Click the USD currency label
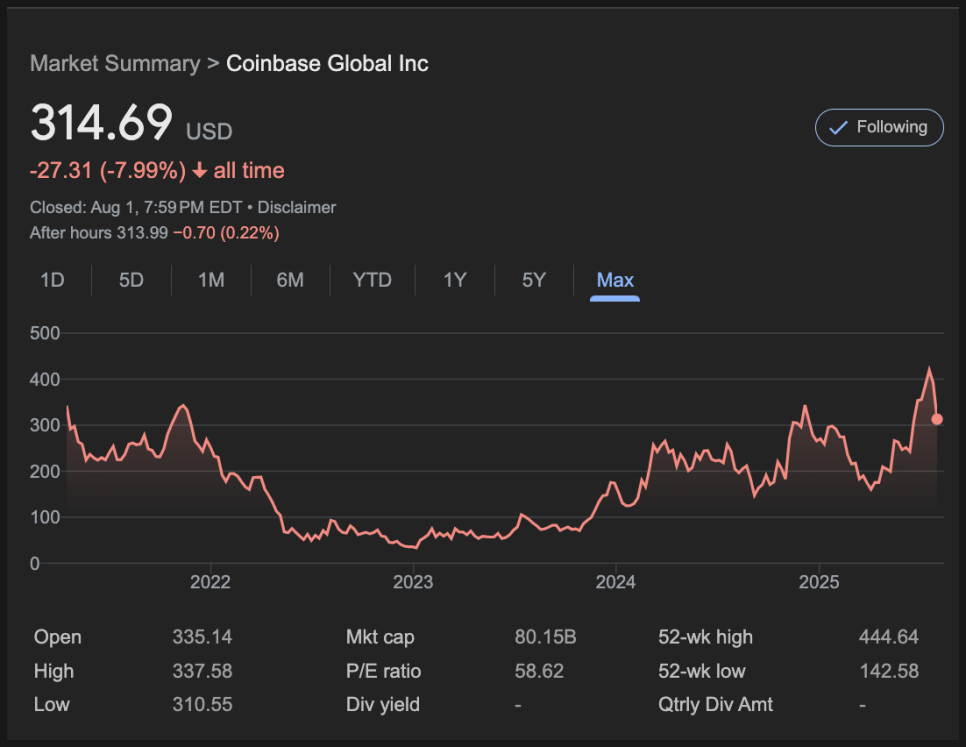 point(209,132)
